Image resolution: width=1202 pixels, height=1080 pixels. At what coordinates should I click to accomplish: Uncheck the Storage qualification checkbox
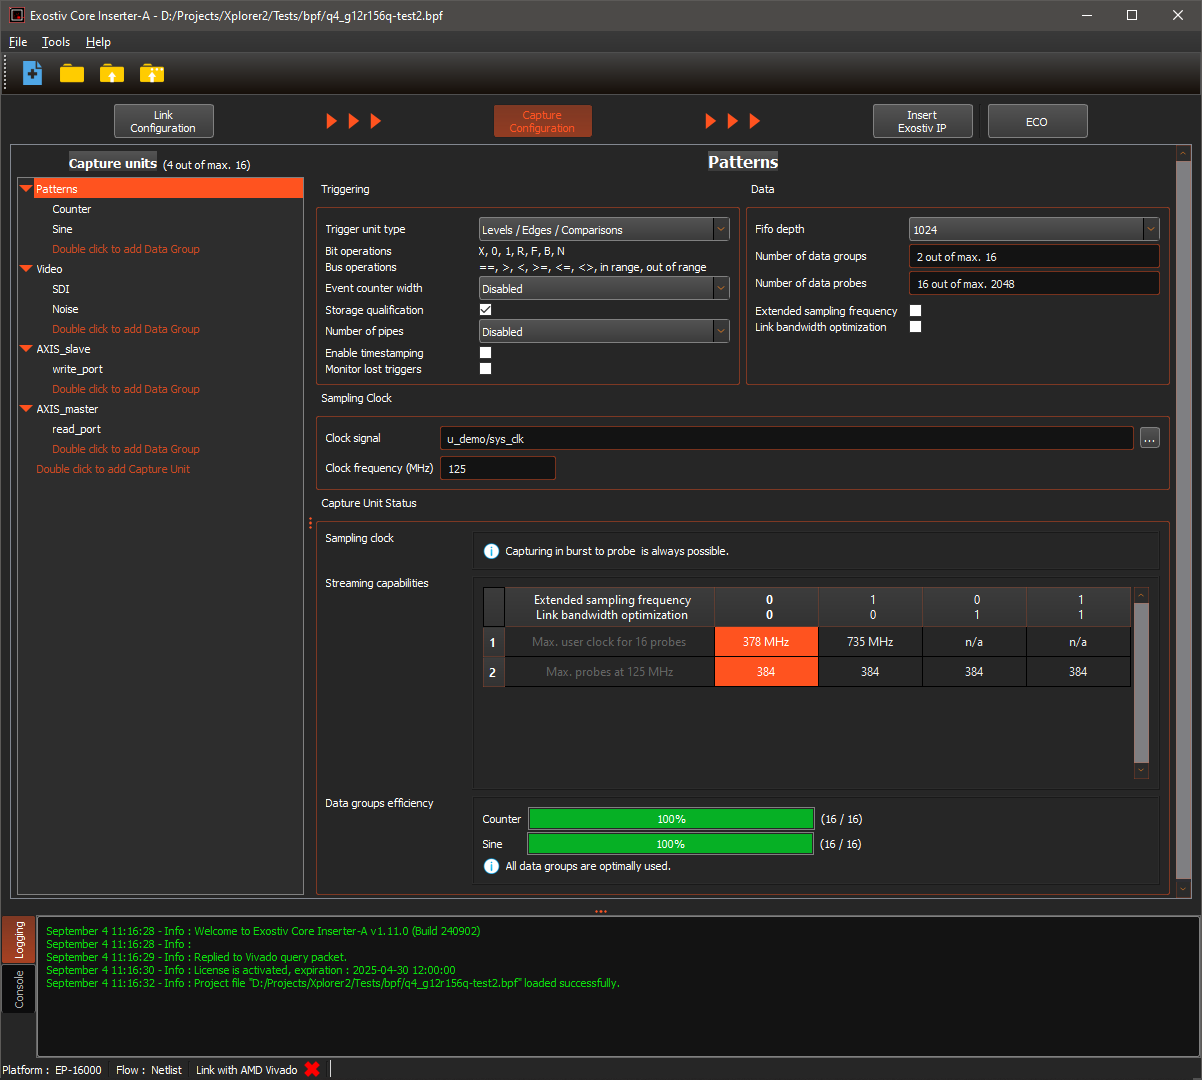tap(486, 310)
